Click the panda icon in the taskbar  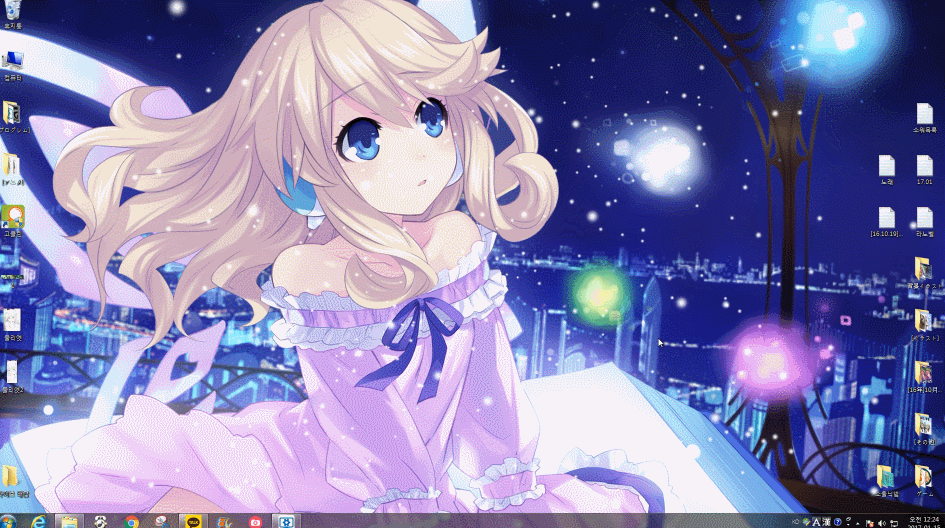pos(101,521)
